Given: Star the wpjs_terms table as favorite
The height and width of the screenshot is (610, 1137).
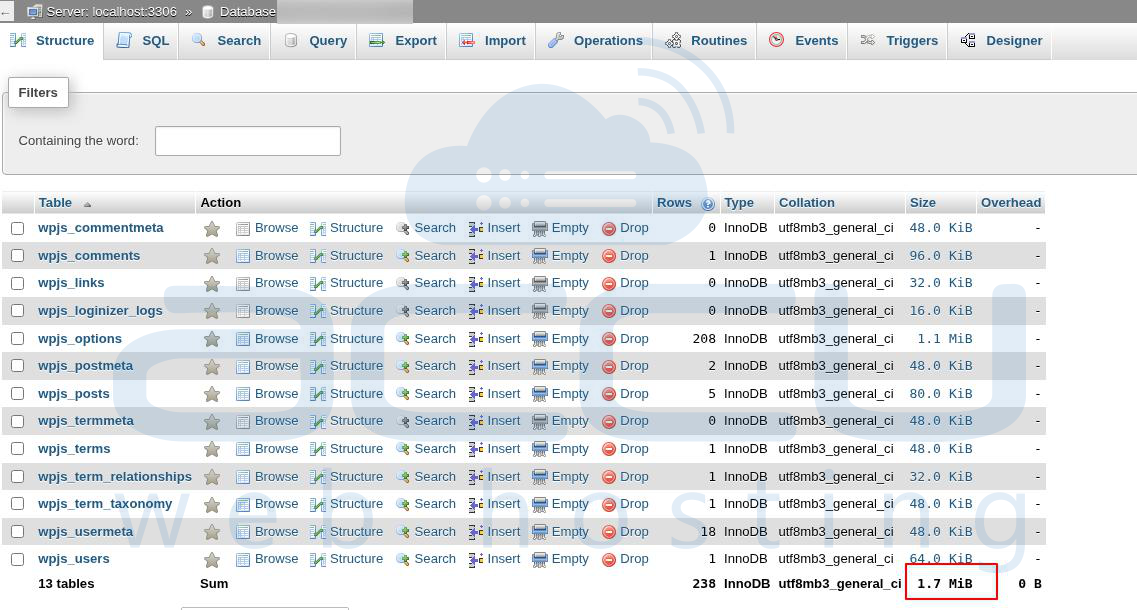Looking at the screenshot, I should coord(211,448).
